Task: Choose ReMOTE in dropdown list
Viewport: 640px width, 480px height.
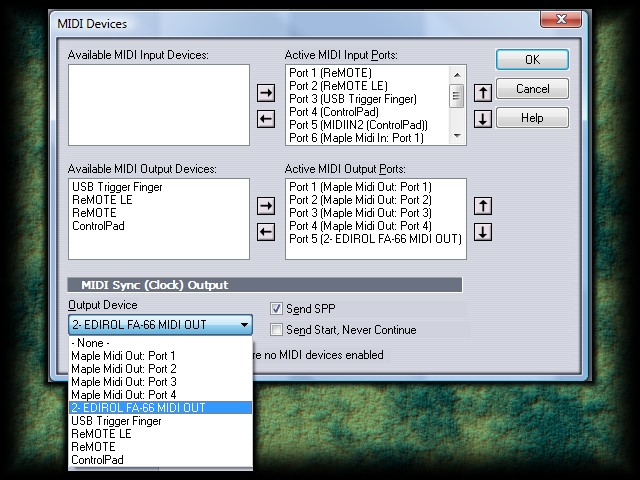Action: coord(160,447)
